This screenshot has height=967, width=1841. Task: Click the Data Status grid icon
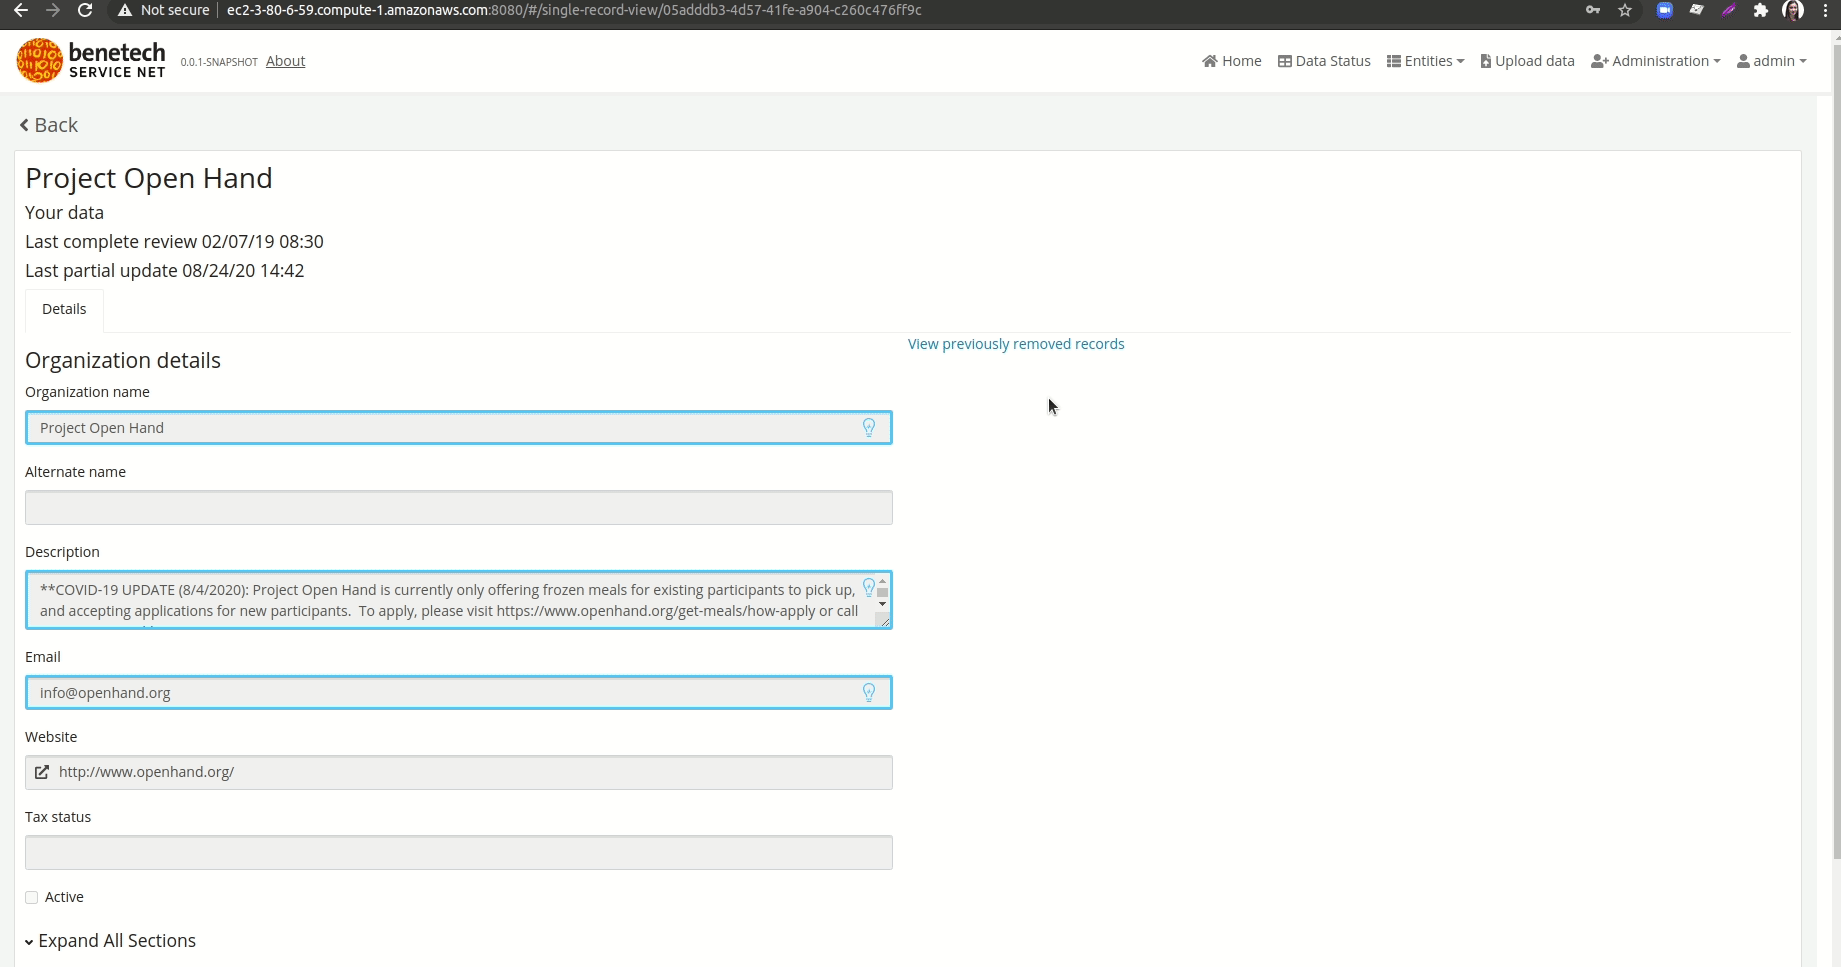point(1285,61)
